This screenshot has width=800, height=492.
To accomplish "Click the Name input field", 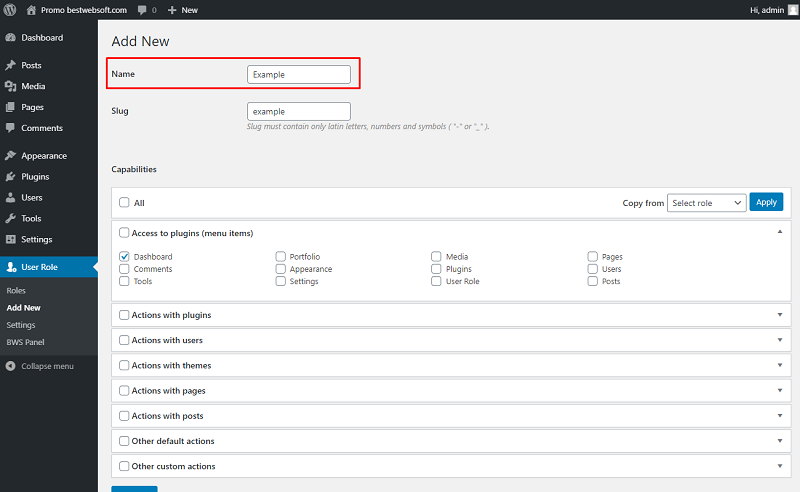I will pos(299,75).
